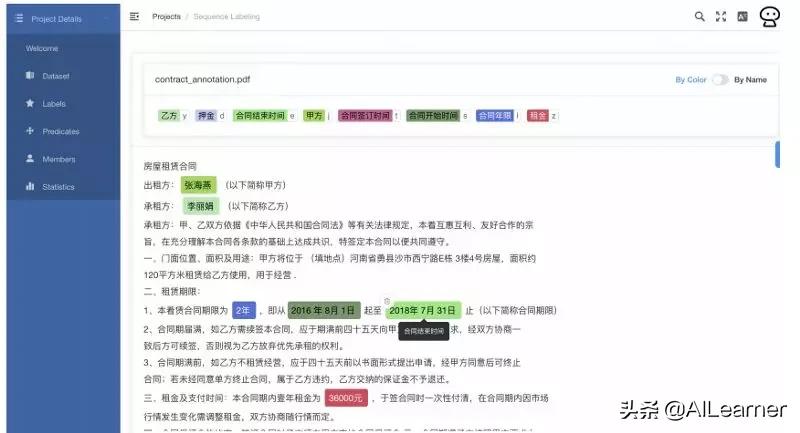Image resolution: width=800 pixels, height=433 pixels.
Task: Toggle the By Color / By Name switch
Action: tap(720, 80)
